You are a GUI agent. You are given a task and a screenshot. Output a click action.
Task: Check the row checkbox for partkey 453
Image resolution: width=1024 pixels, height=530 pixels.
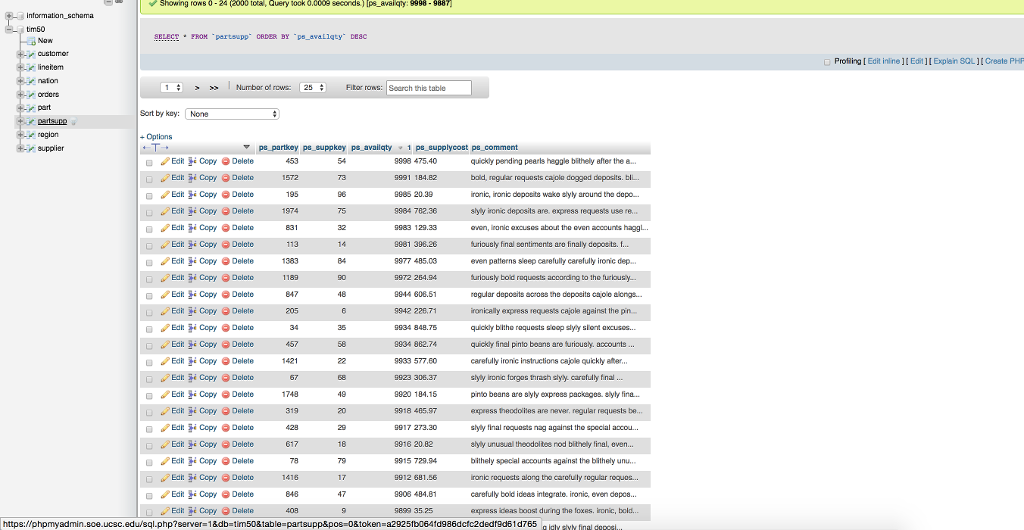[149, 162]
